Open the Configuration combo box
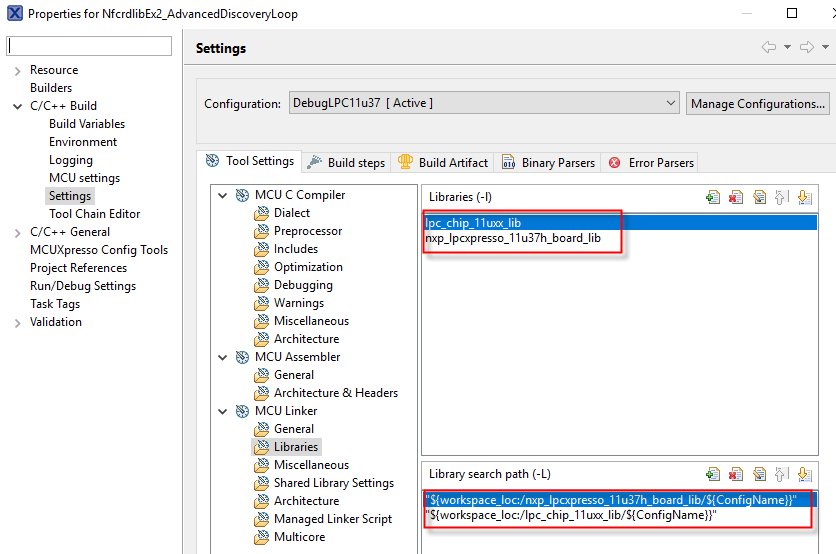836x554 pixels. click(484, 103)
